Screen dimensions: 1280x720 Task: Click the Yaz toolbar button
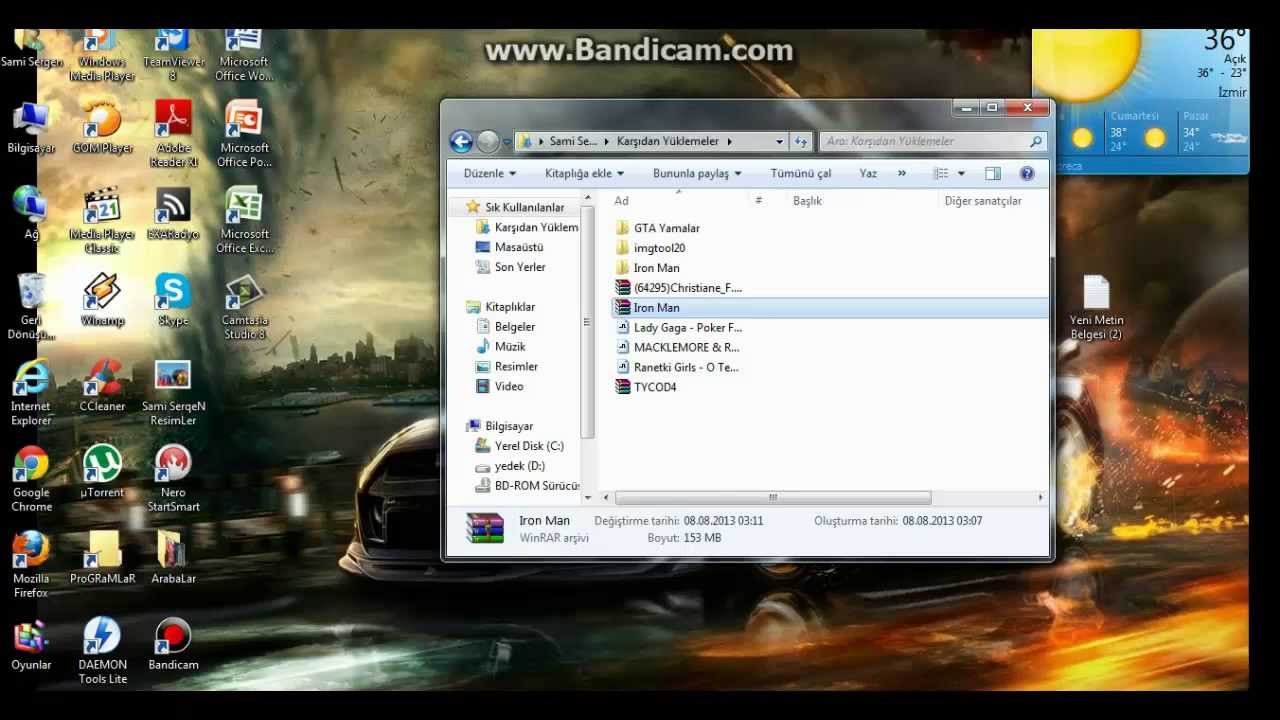click(x=868, y=173)
